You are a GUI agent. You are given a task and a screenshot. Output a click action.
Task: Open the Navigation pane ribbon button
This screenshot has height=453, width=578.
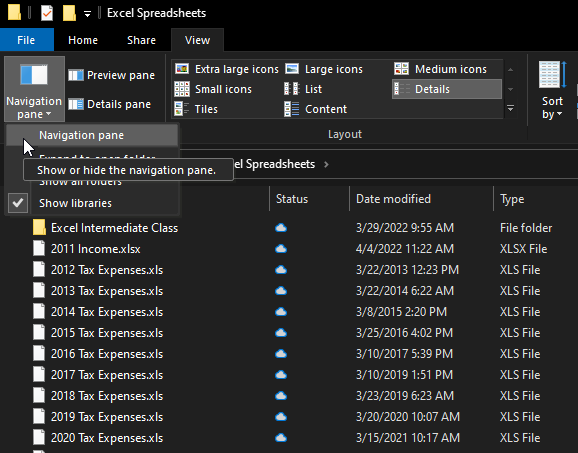click(34, 89)
